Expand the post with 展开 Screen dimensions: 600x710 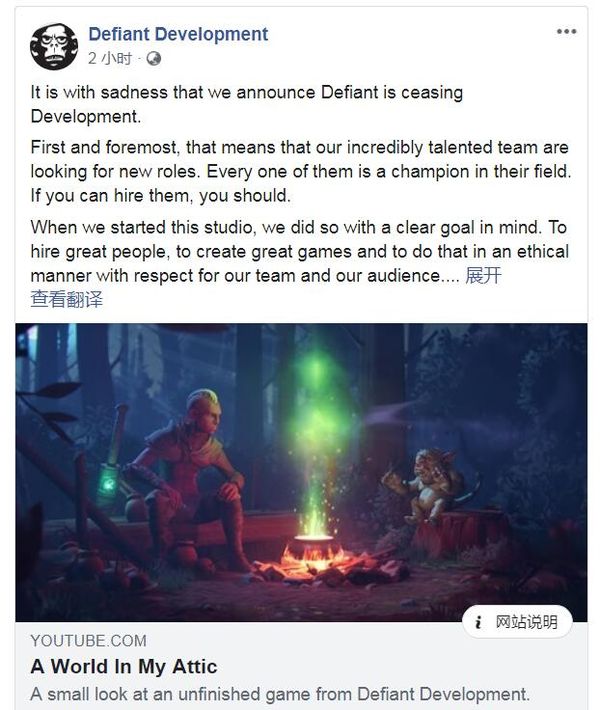coord(483,275)
